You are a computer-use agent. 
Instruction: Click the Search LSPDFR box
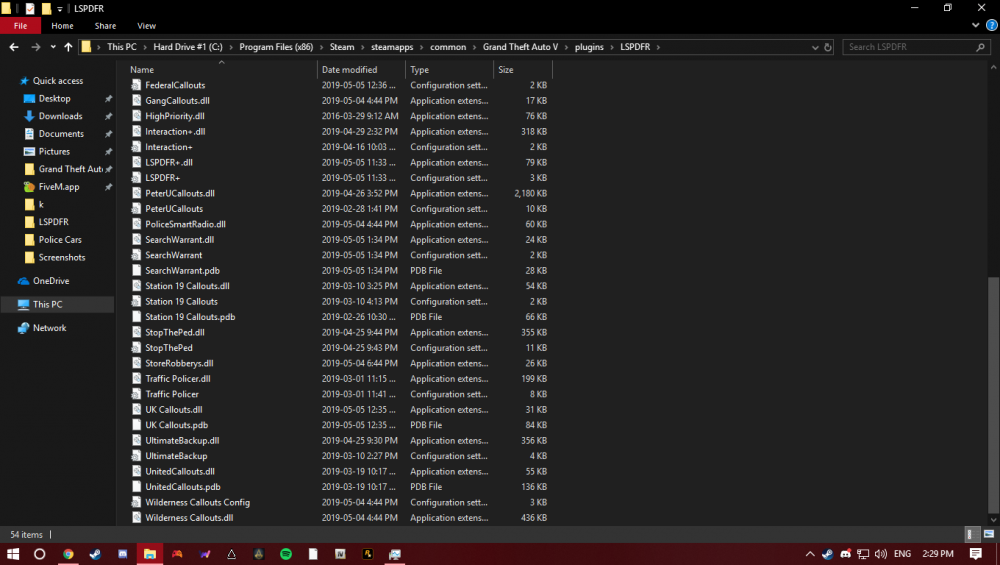click(916, 47)
